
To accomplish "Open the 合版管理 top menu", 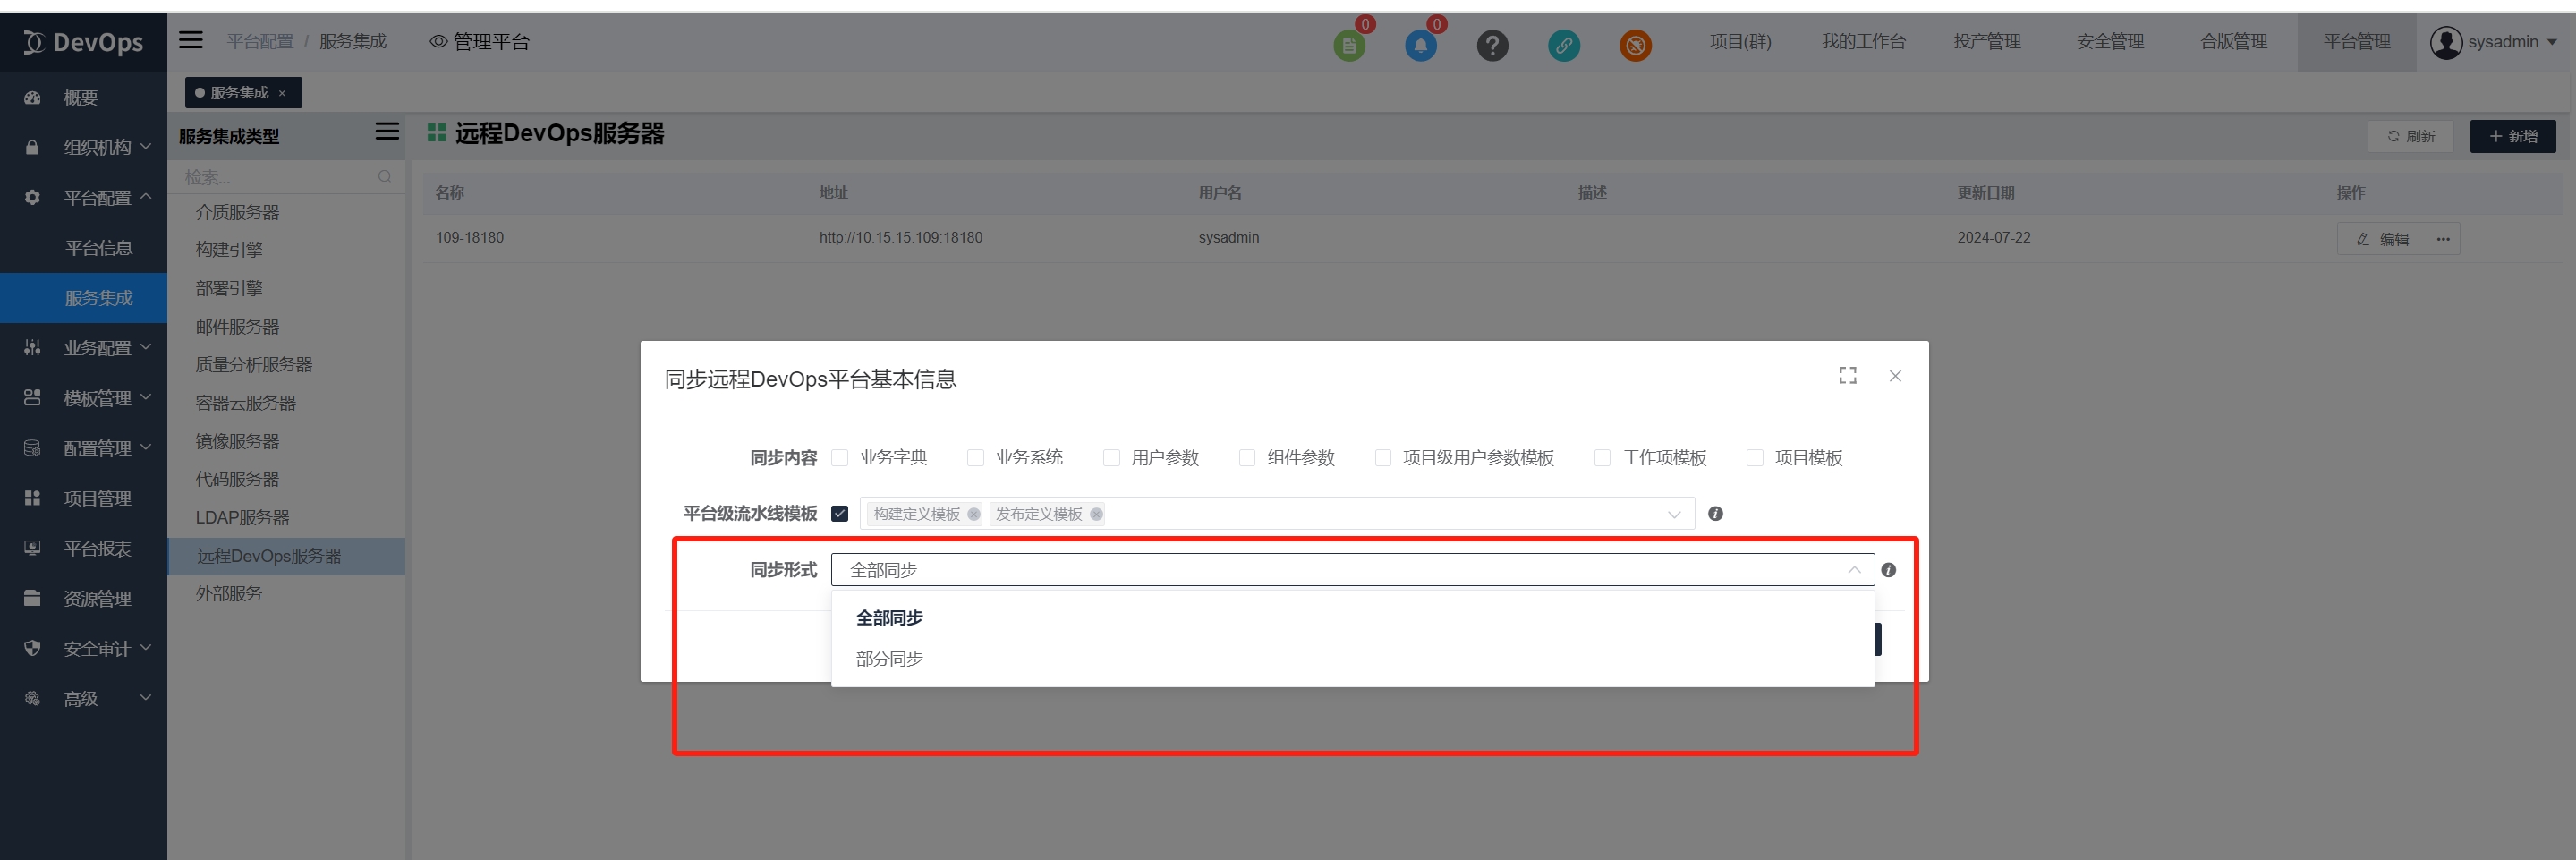I will tap(2233, 42).
